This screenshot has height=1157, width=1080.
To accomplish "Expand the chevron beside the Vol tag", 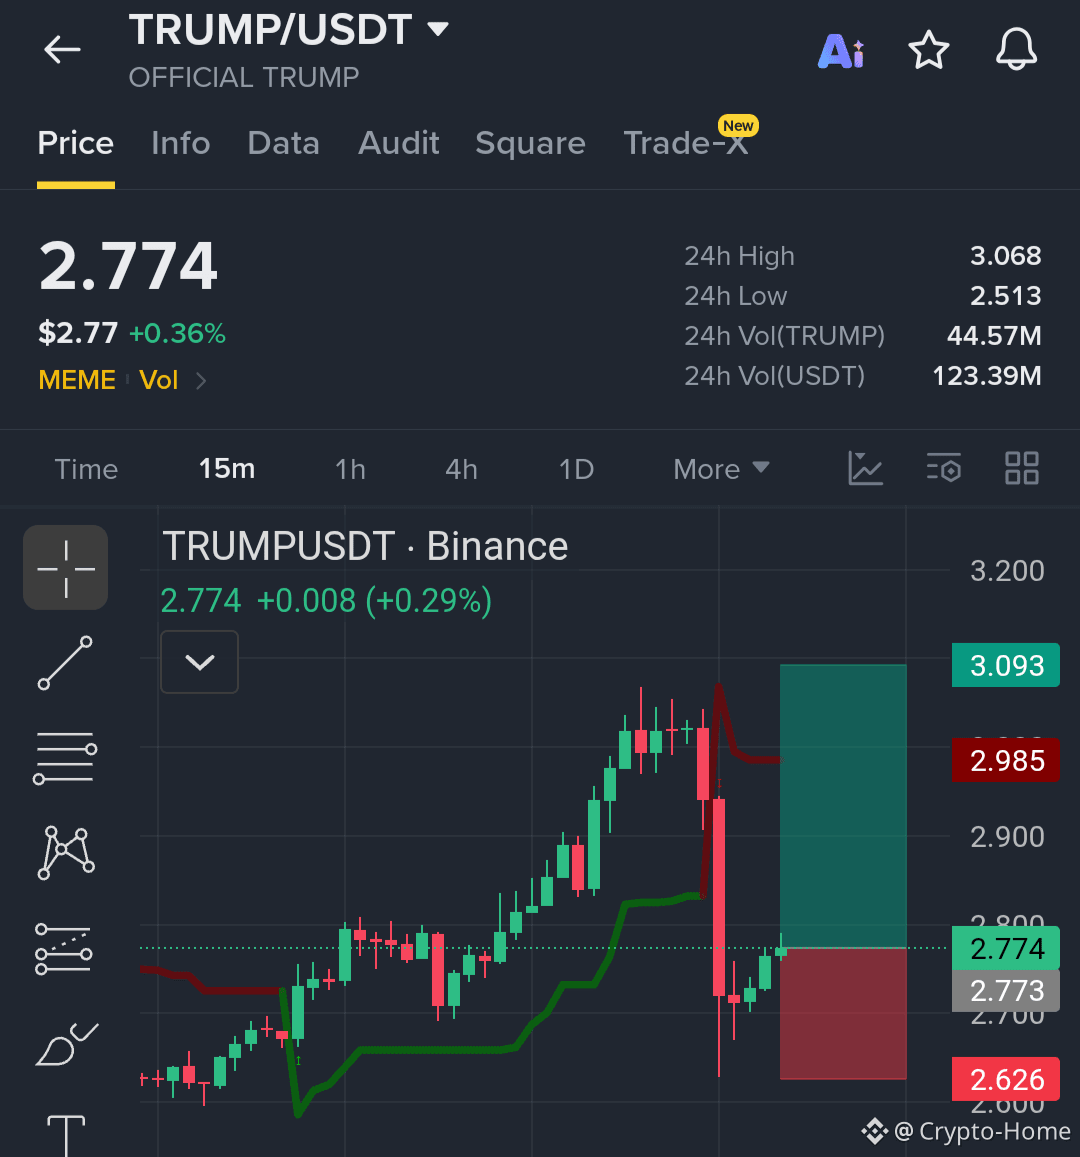I will click(x=201, y=381).
